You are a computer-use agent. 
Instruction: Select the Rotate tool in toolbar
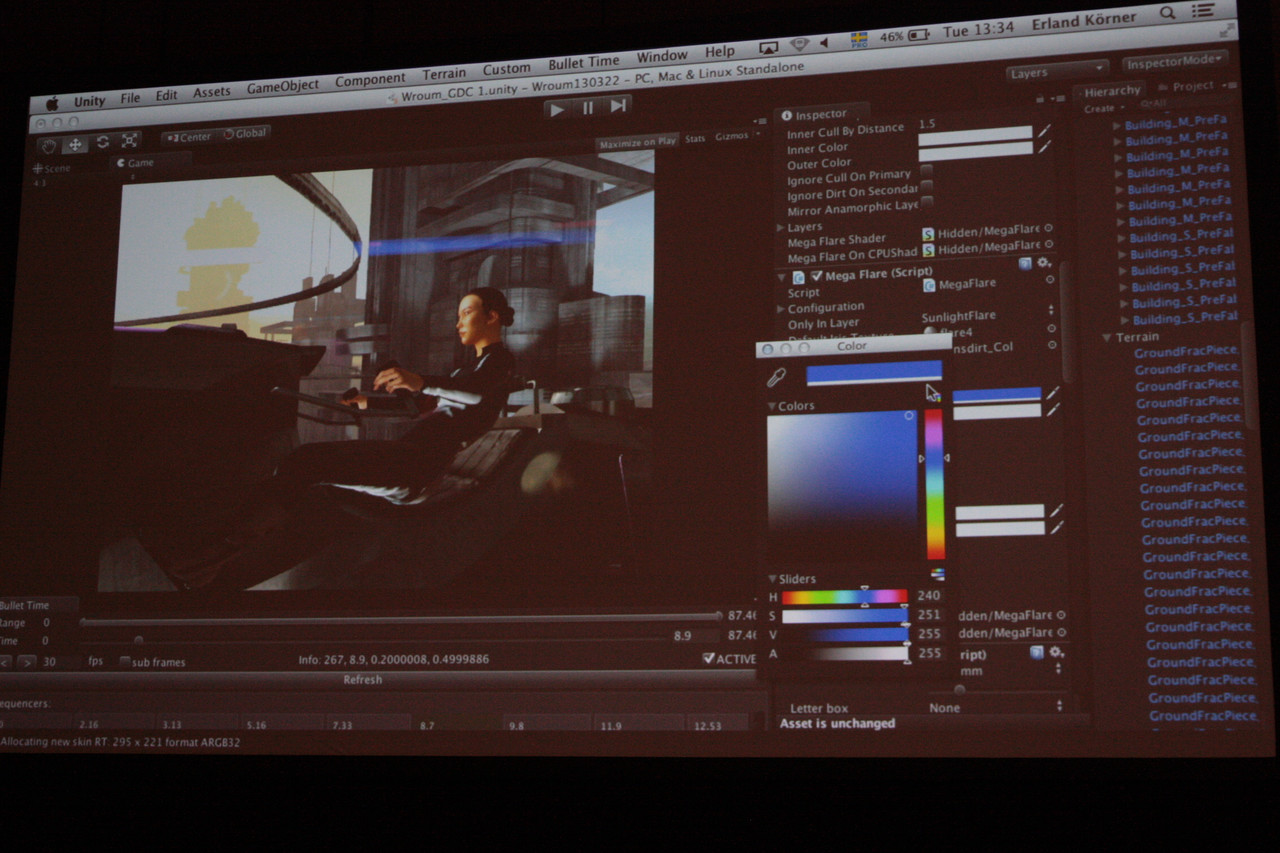[102, 142]
